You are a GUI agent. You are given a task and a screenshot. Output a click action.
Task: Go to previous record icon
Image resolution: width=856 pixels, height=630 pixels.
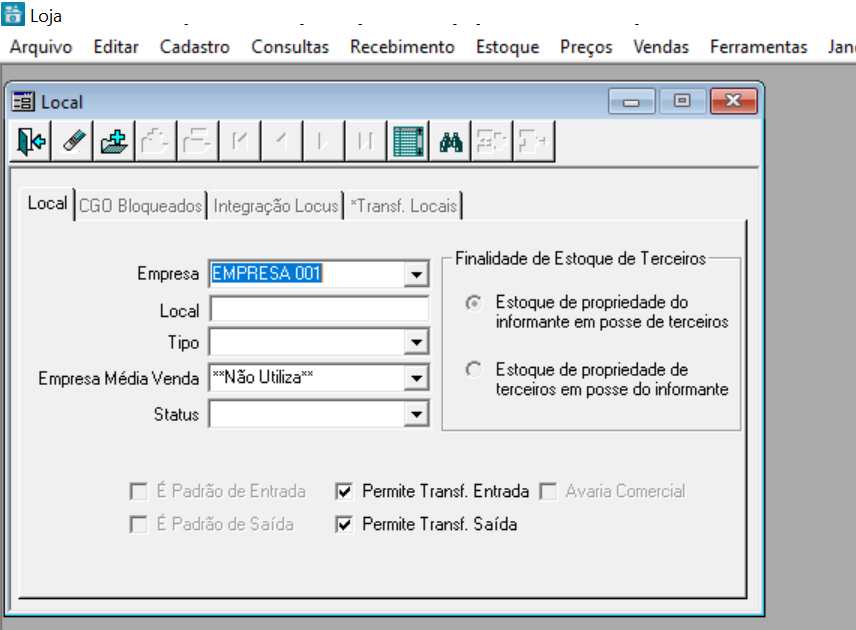(282, 141)
